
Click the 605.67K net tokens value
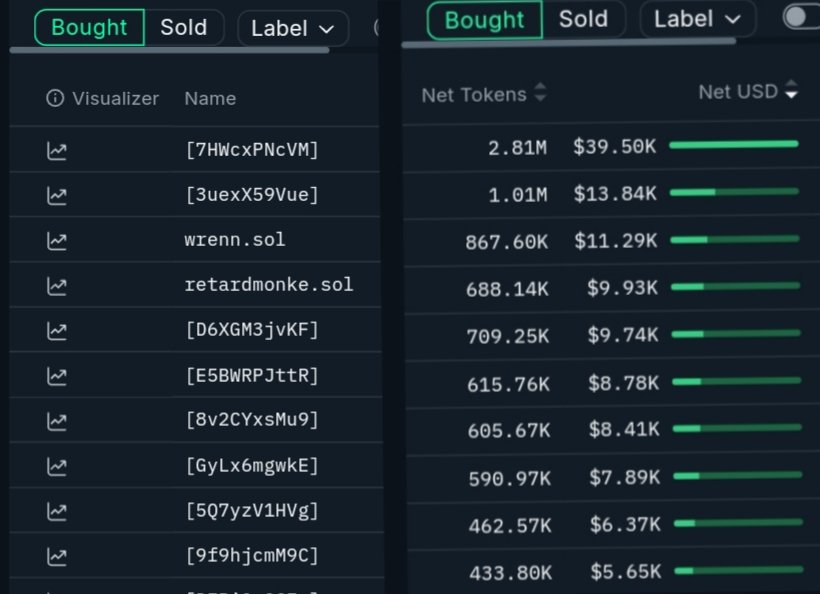509,431
